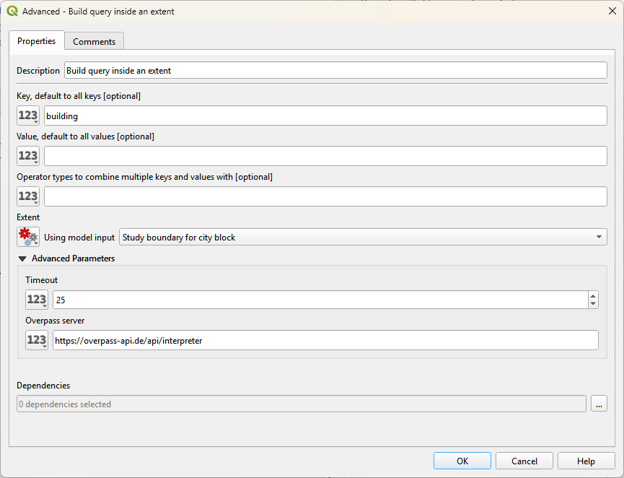Open value-type button beside Value field
The width and height of the screenshot is (624, 478).
28,156
